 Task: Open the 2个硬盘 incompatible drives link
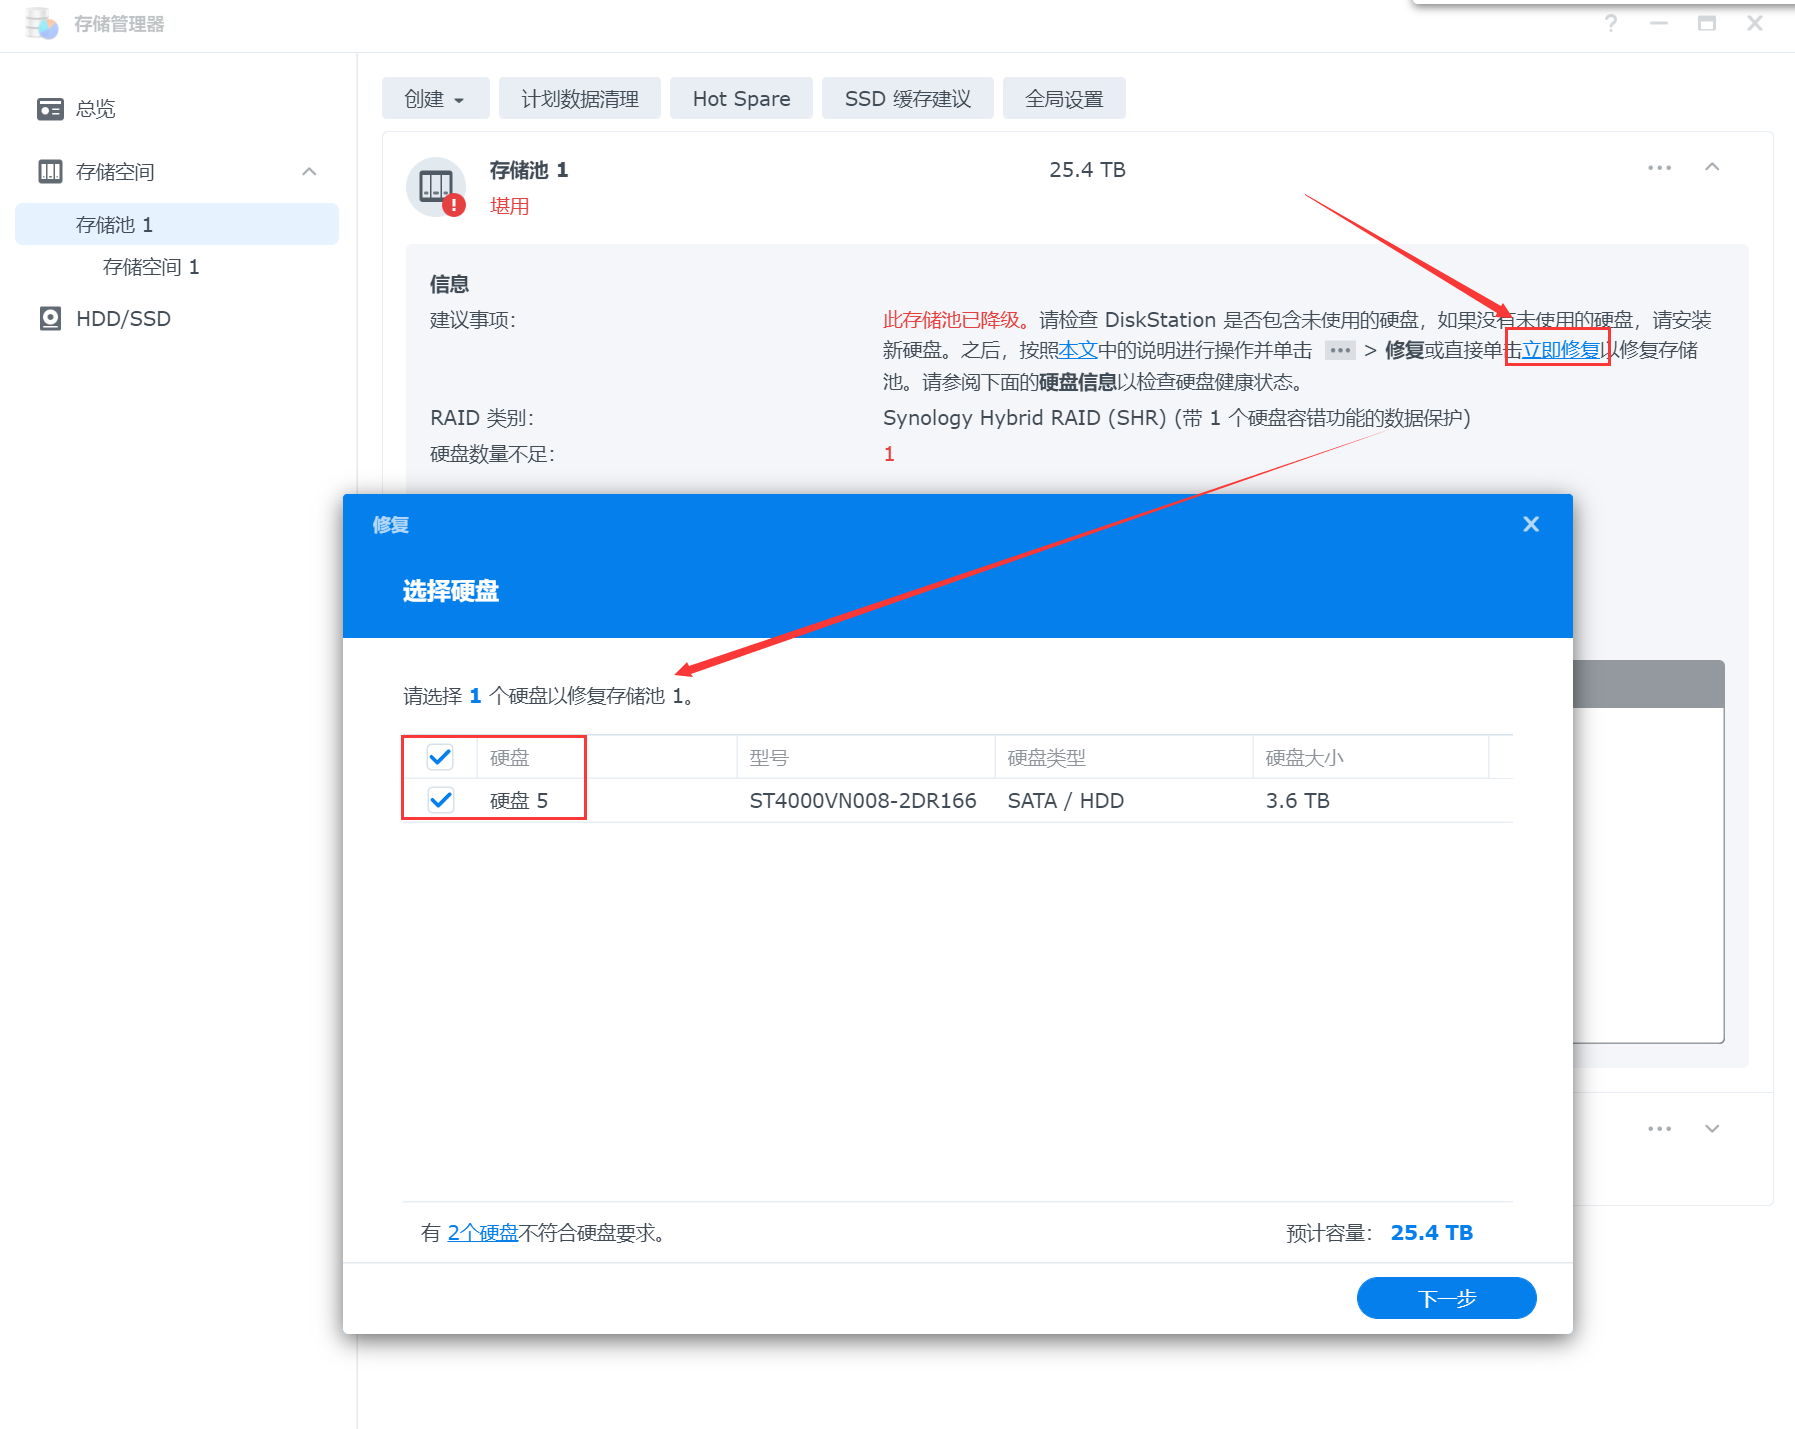coord(483,1233)
